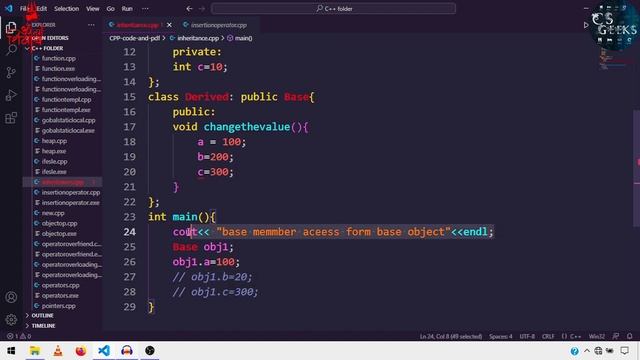640x360 pixels.
Task: Open the overflow menu (...) in menu bar
Action: [x=145, y=9]
